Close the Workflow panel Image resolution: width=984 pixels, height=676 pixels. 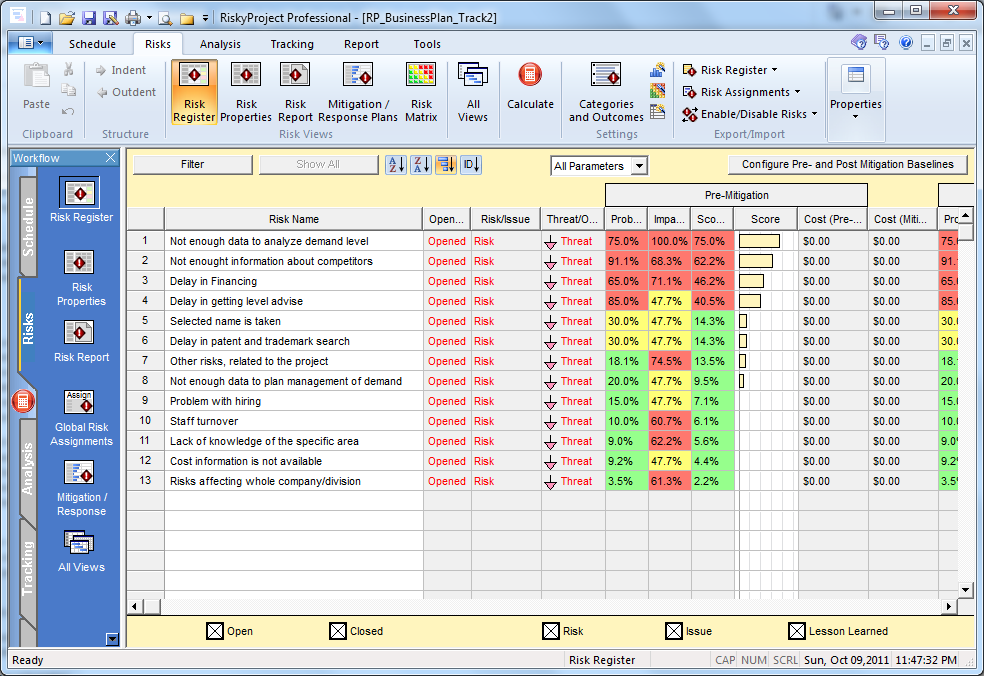[x=110, y=158]
